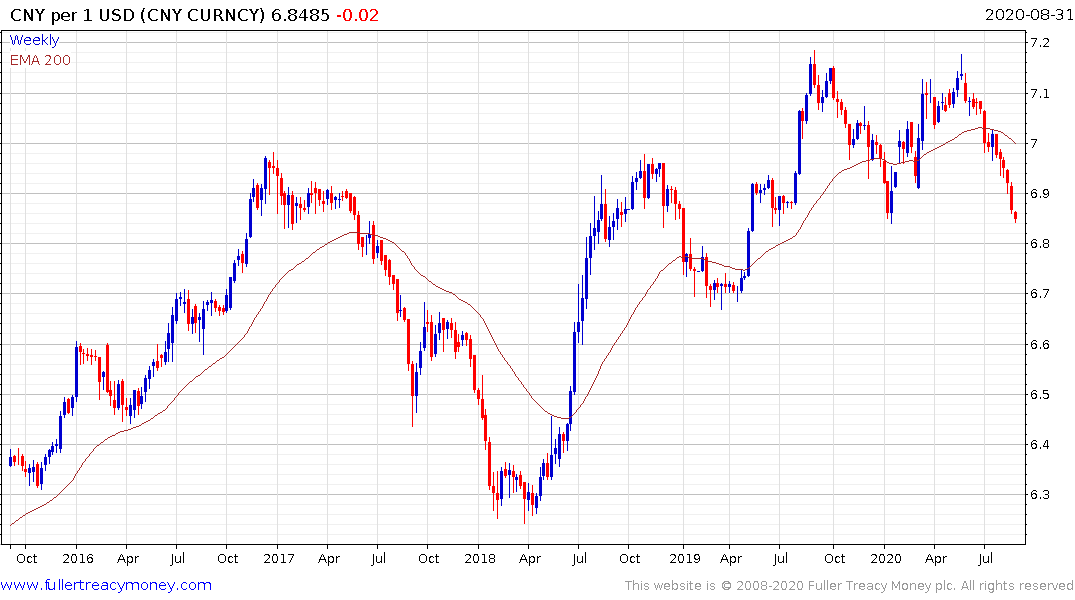1075x600 pixels.
Task: Click the 6.5 price axis label
Action: coord(1039,394)
